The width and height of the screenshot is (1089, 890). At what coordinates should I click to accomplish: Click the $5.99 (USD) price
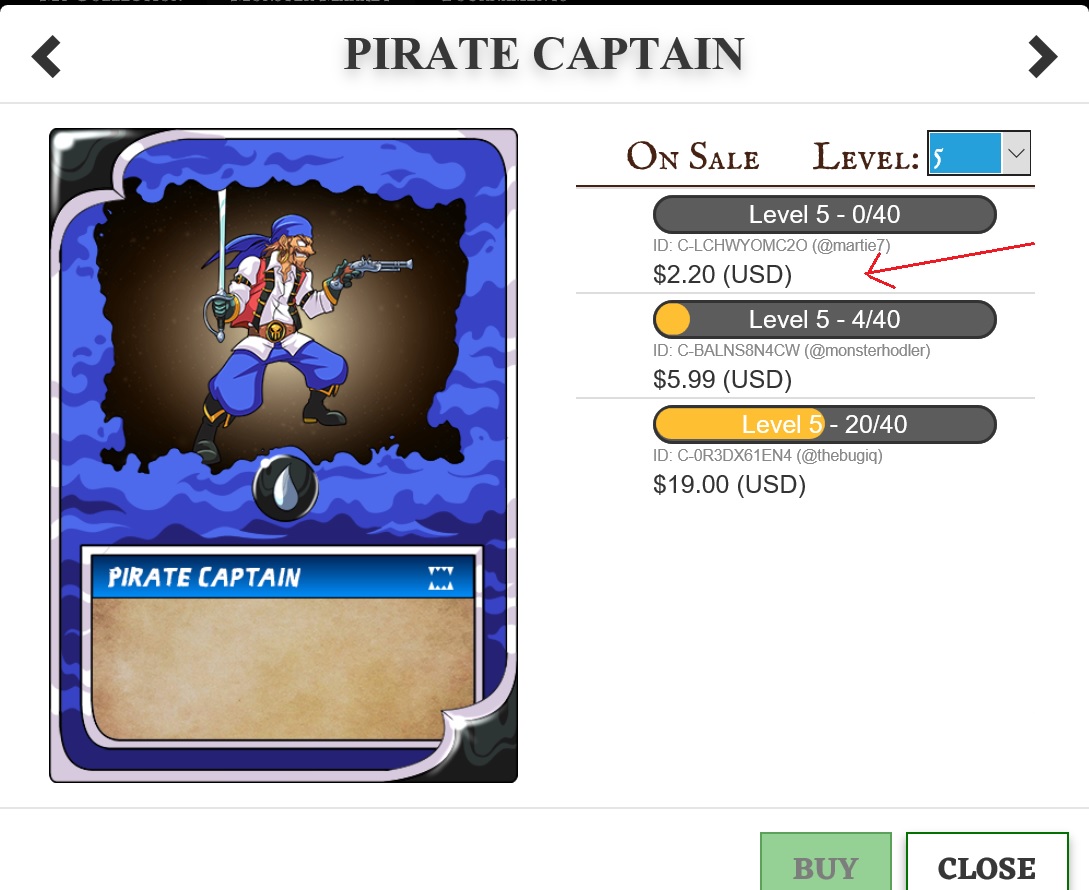point(722,379)
